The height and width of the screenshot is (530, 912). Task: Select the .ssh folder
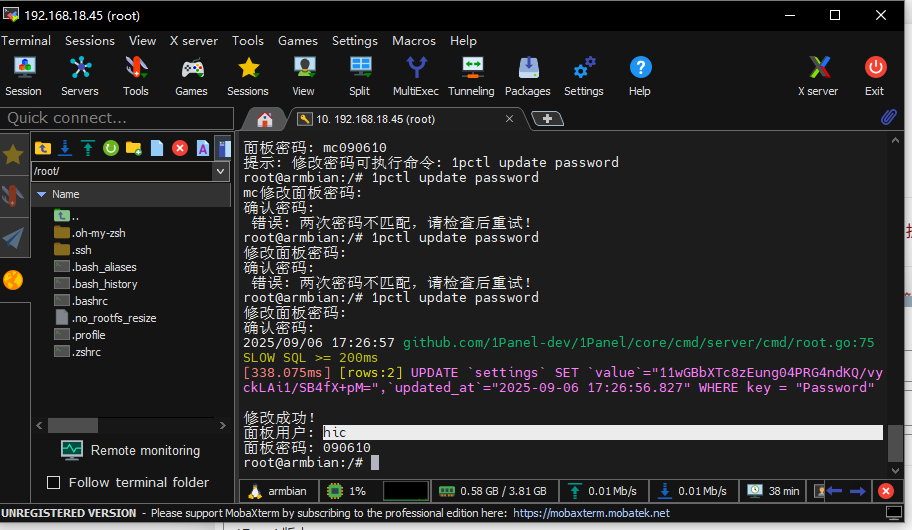73,250
